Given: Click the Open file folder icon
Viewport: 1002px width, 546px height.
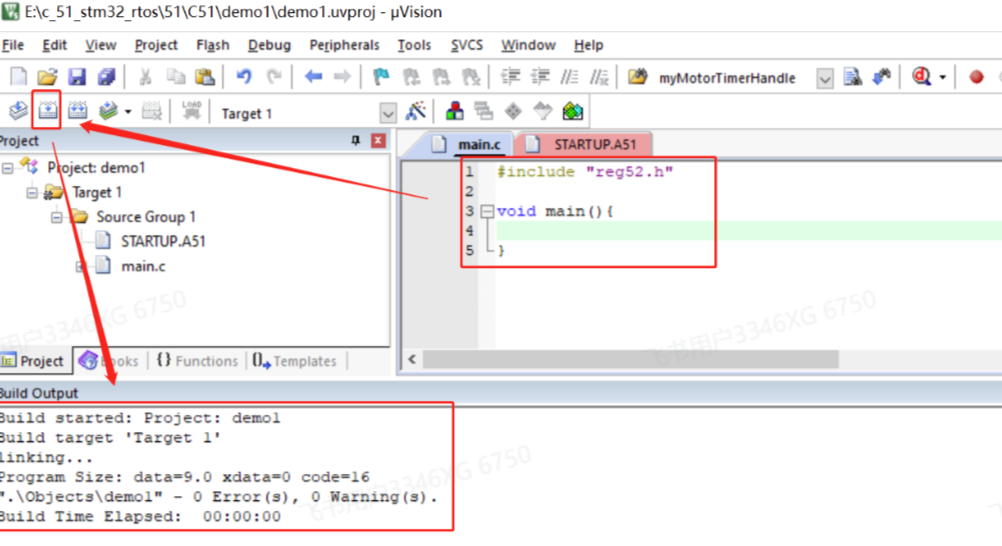Looking at the screenshot, I should (47, 77).
